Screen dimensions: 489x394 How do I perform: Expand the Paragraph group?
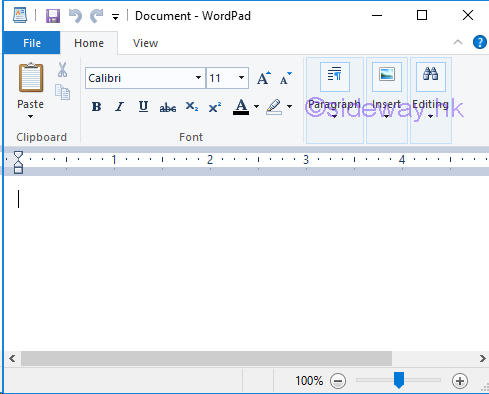335,100
